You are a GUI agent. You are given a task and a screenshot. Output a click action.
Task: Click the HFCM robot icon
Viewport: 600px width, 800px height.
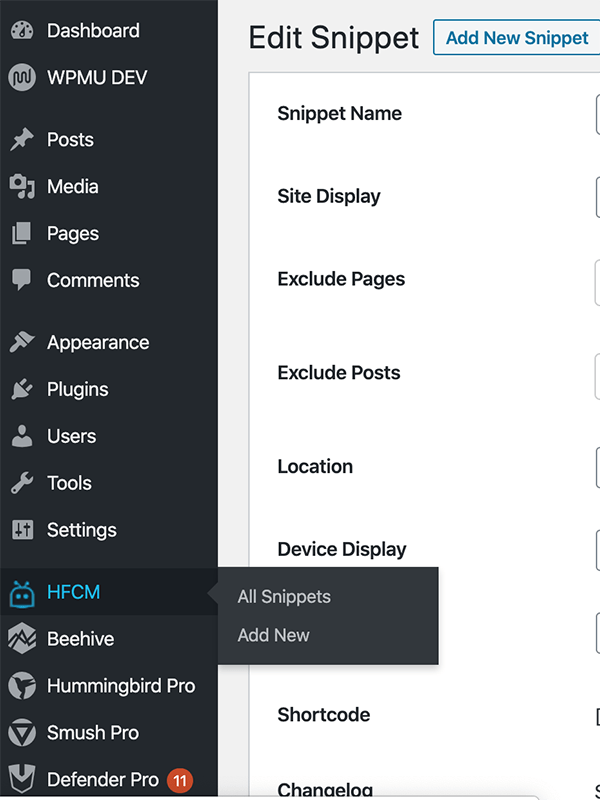coord(22,593)
